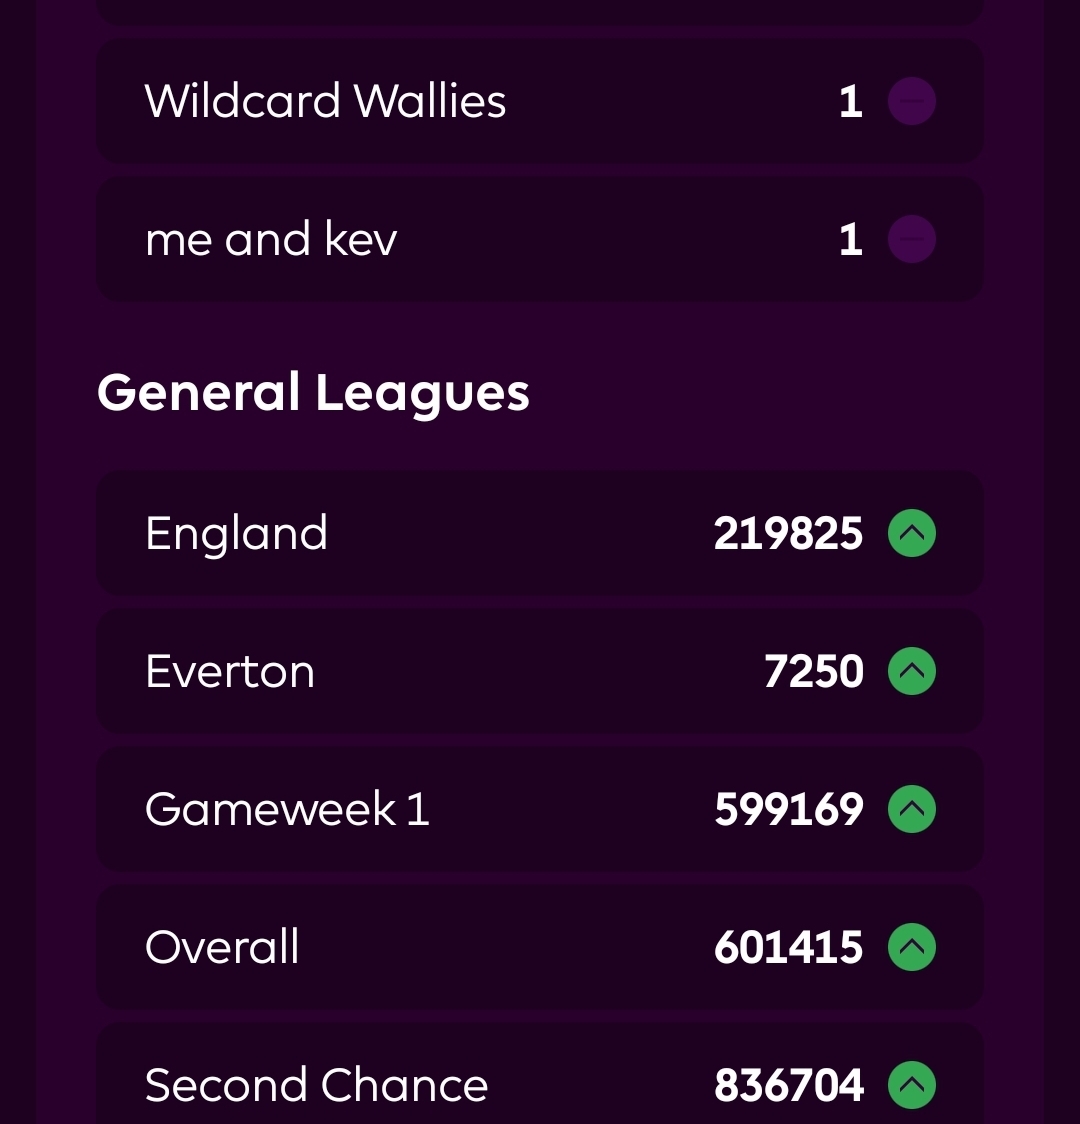Open the Wildcard Wallies league
Screen dimensions: 1080x1124
(326, 101)
